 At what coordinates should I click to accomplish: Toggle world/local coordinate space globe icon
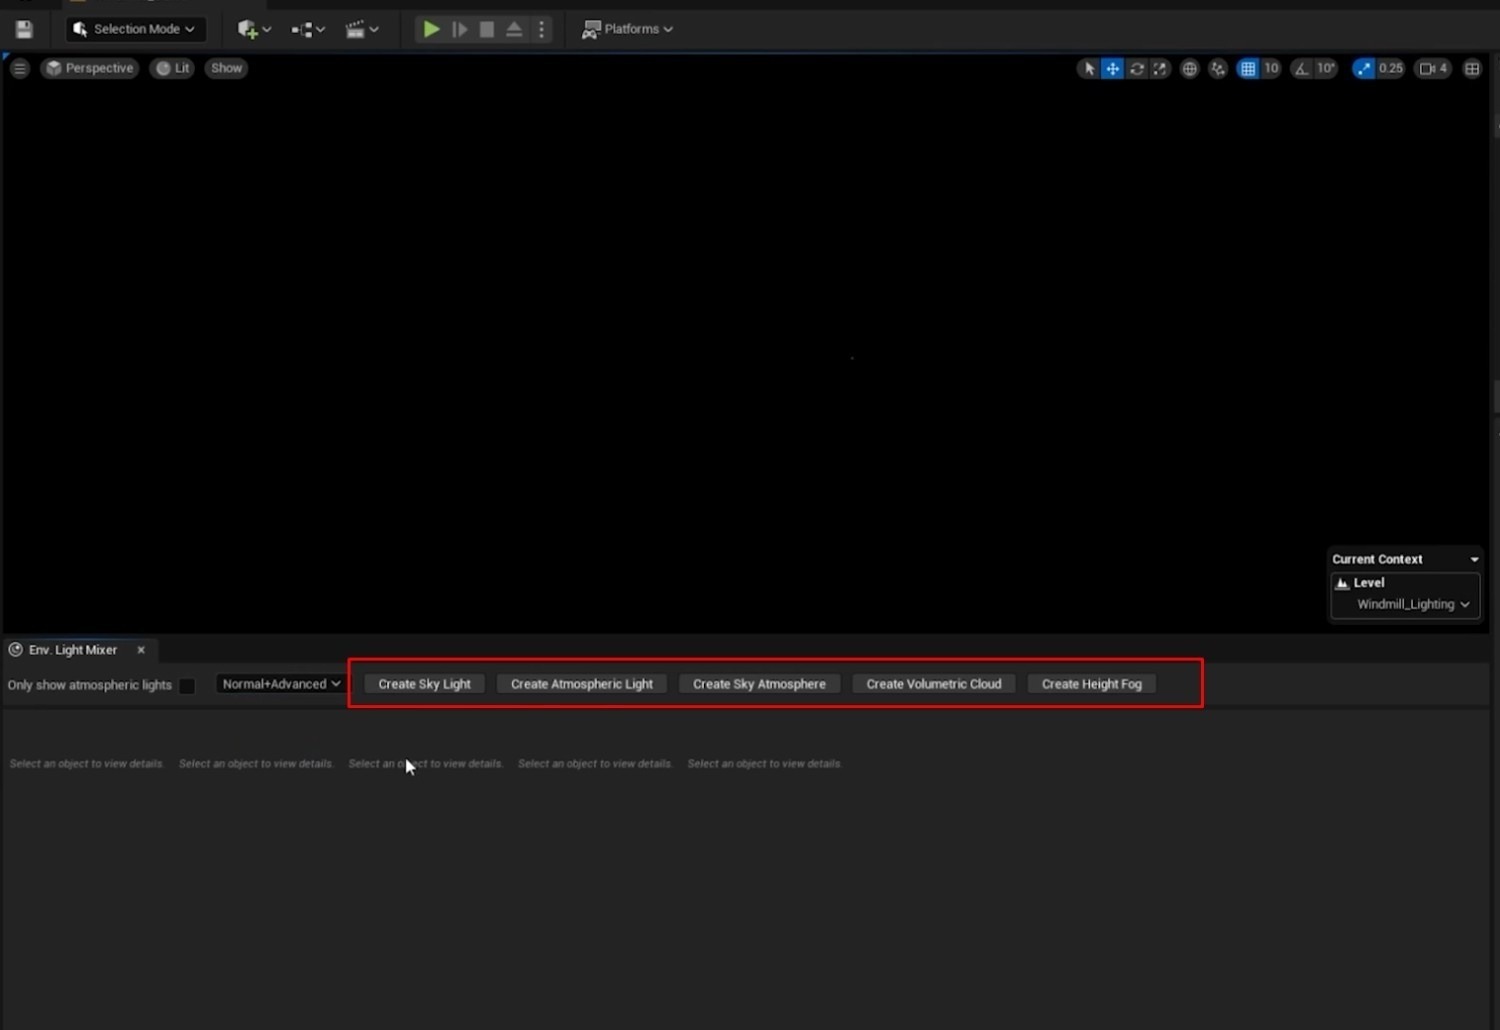click(x=1189, y=68)
